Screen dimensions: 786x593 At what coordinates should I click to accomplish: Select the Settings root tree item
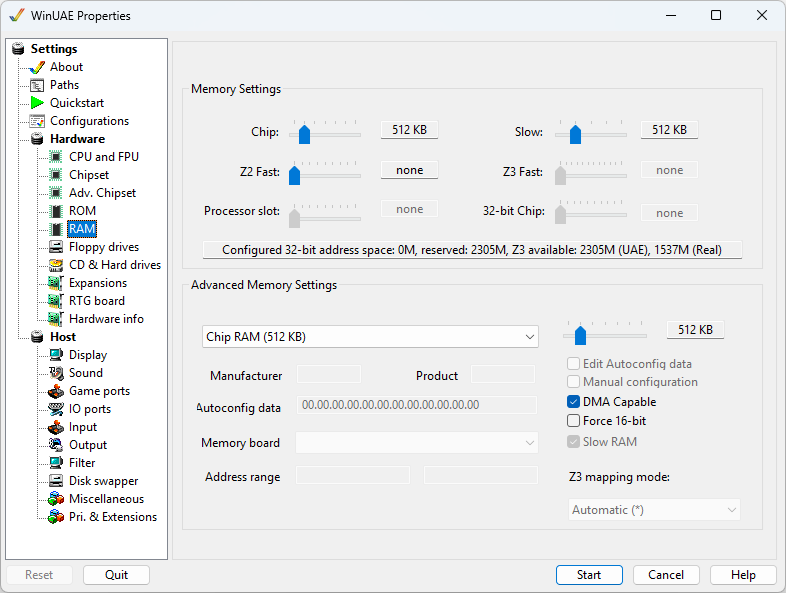coord(54,49)
